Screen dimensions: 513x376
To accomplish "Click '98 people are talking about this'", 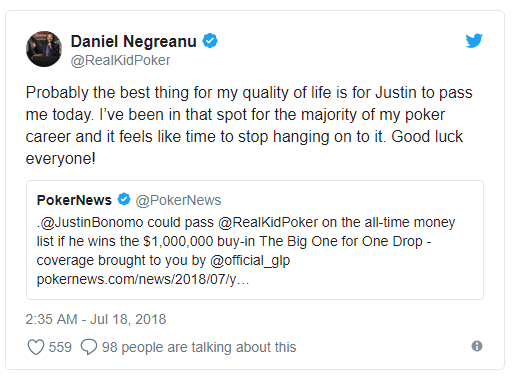I will [x=199, y=347].
